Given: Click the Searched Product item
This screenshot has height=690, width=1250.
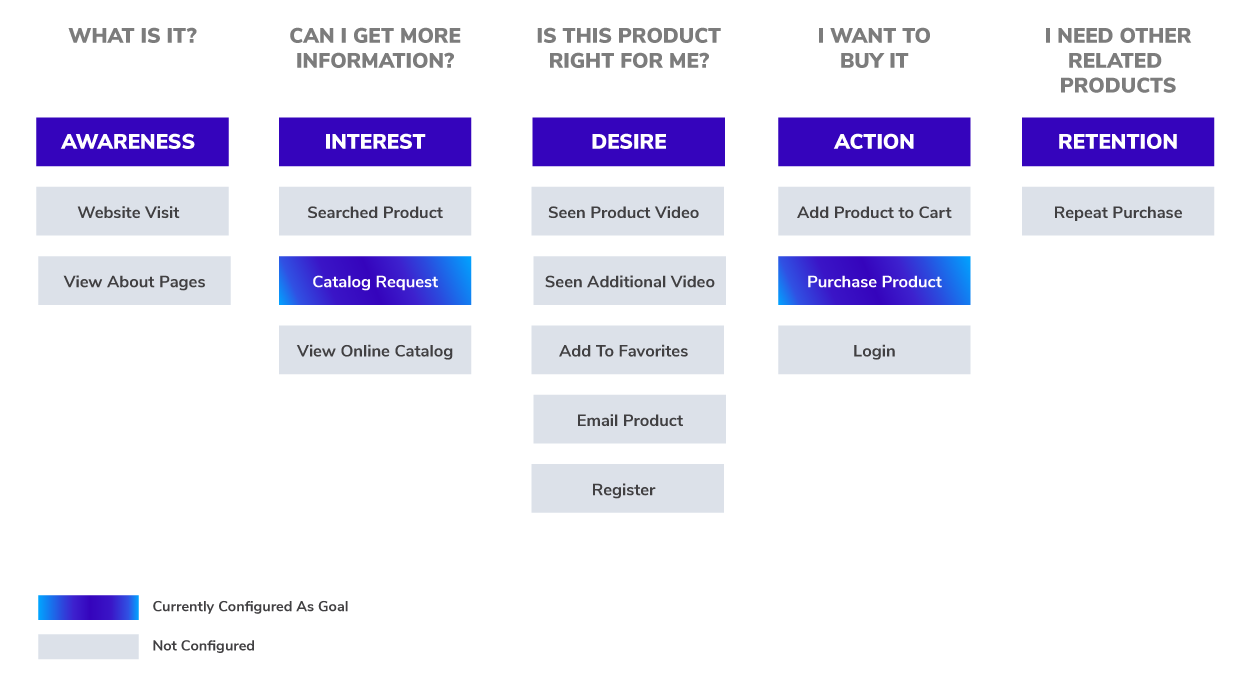Looking at the screenshot, I should pos(375,211).
